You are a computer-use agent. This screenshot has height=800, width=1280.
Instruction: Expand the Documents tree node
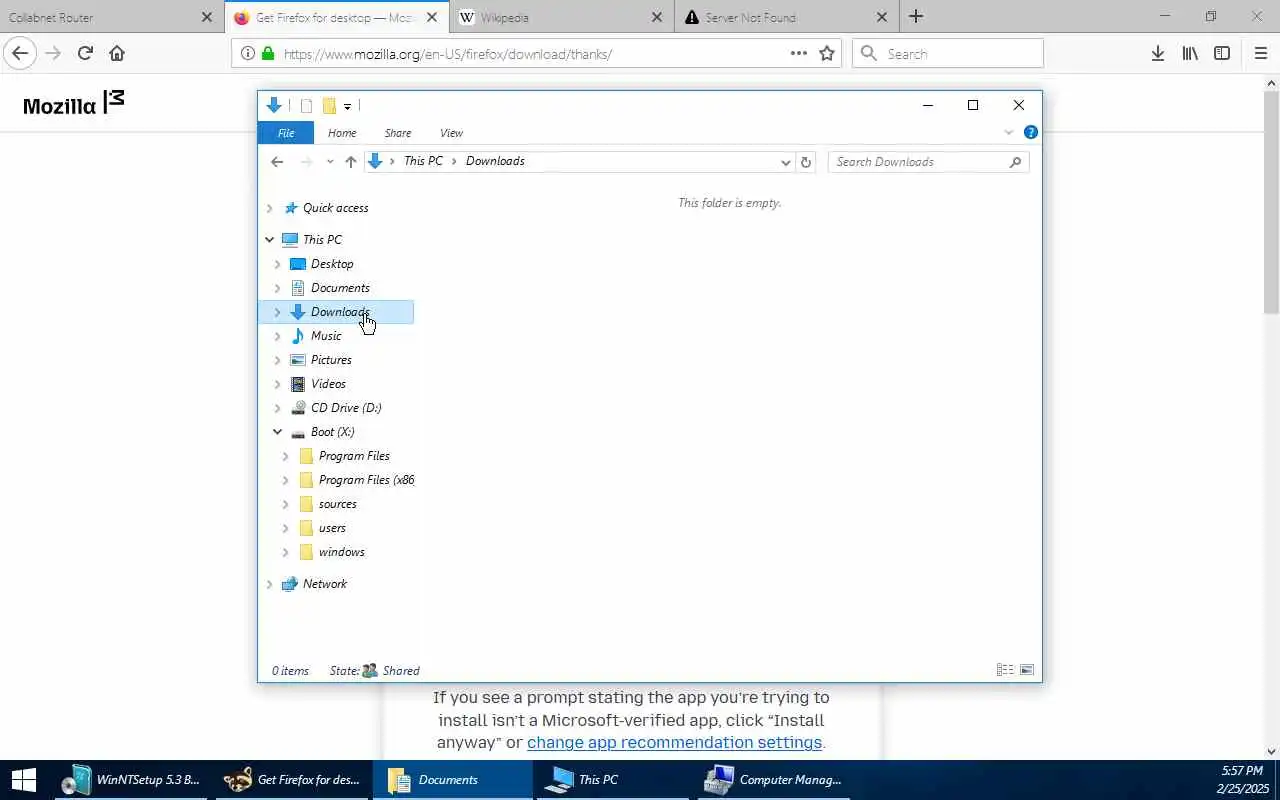[x=277, y=288]
